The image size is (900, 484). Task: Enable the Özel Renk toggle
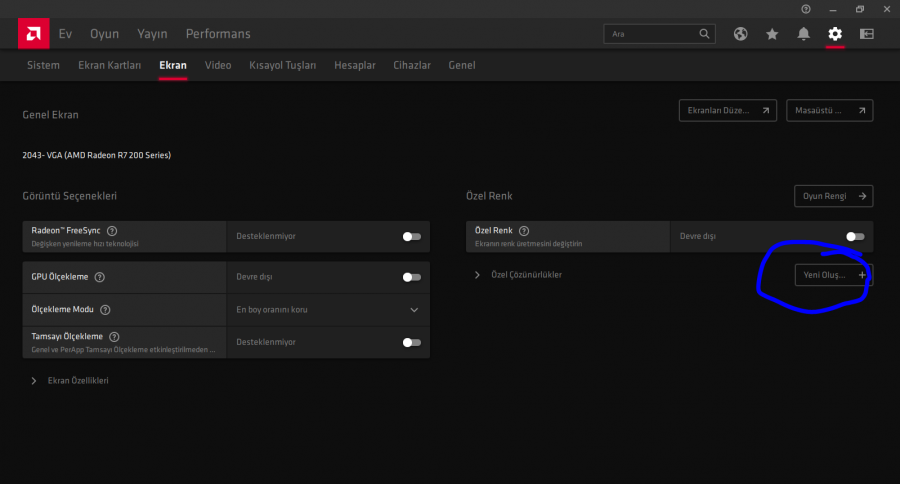point(854,237)
